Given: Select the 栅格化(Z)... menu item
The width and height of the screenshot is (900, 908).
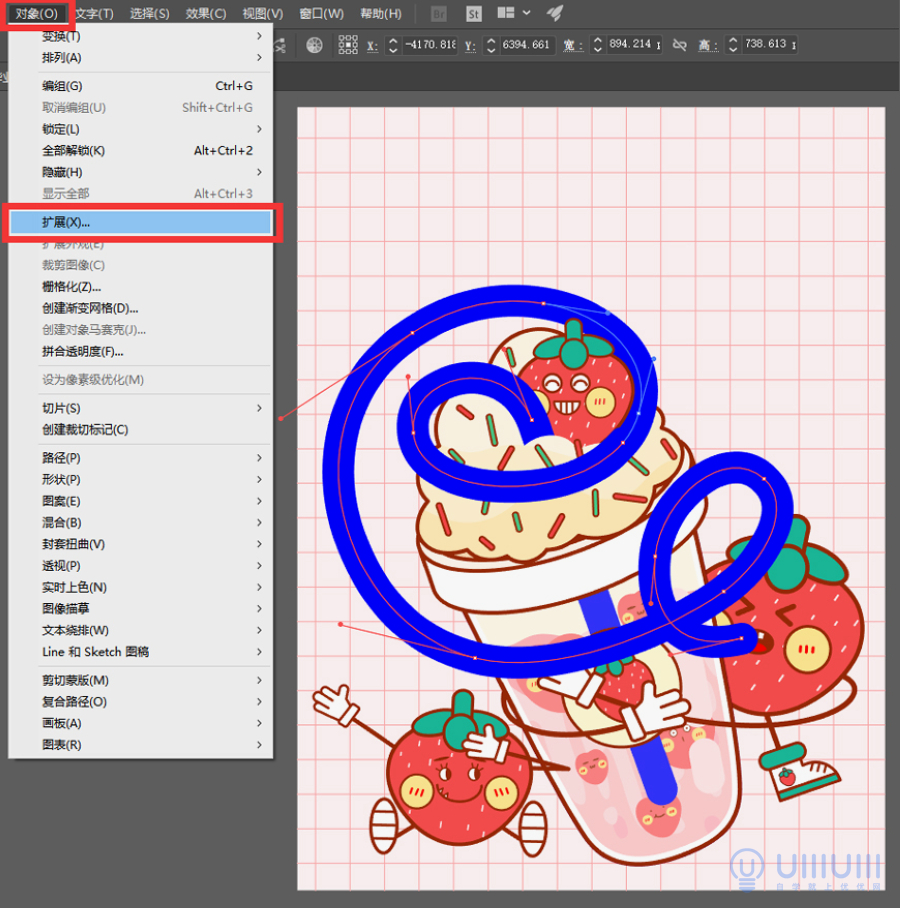Looking at the screenshot, I should click(x=140, y=287).
